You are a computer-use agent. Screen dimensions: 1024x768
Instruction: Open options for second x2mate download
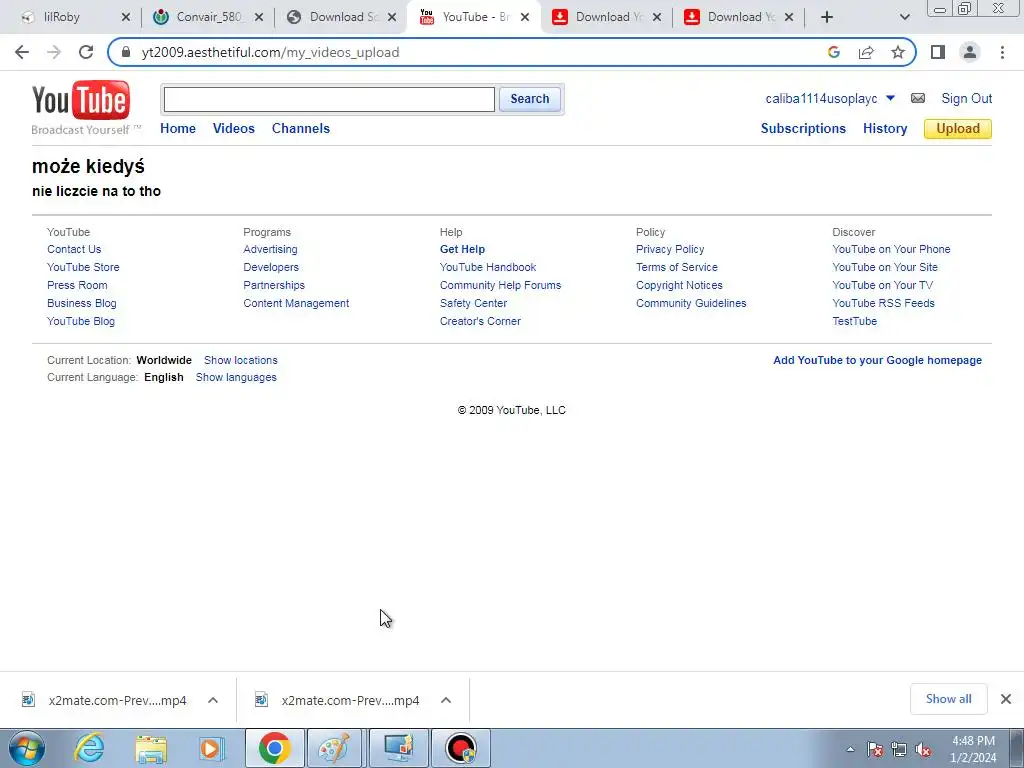pyautogui.click(x=446, y=700)
